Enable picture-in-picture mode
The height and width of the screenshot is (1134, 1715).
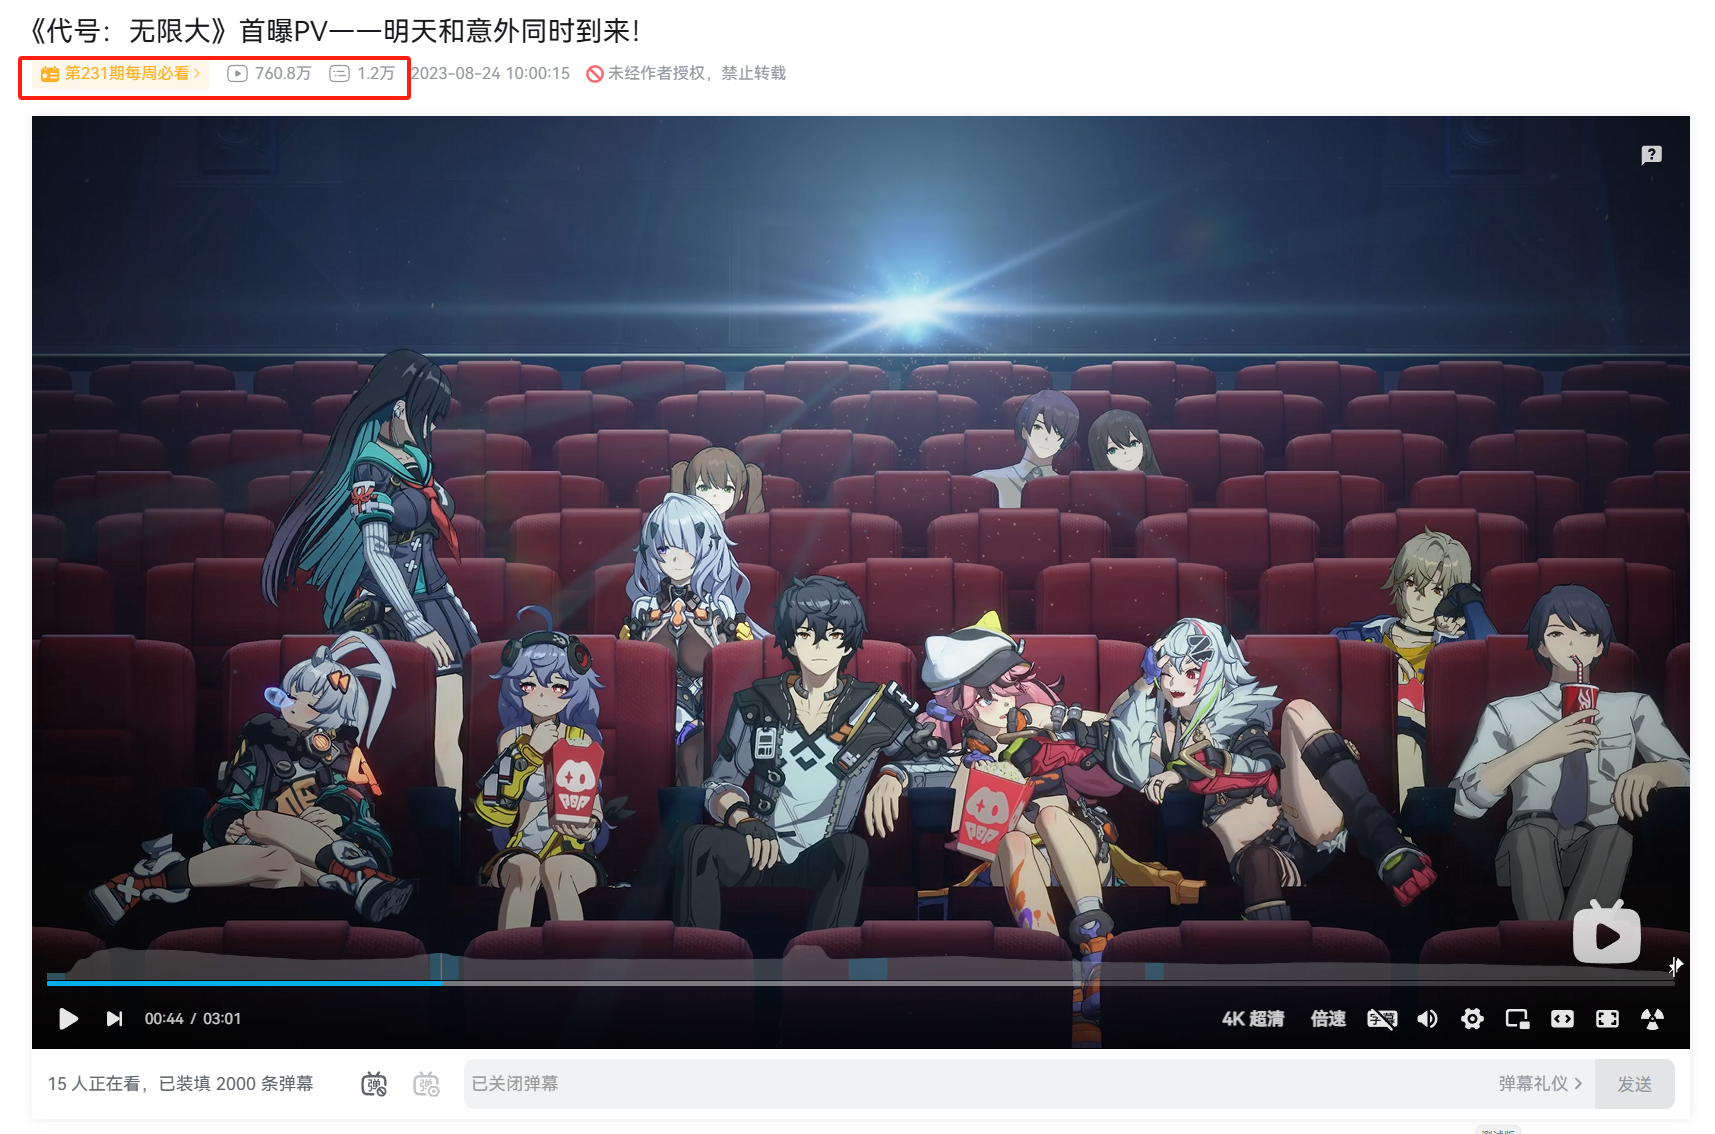pos(1517,1018)
